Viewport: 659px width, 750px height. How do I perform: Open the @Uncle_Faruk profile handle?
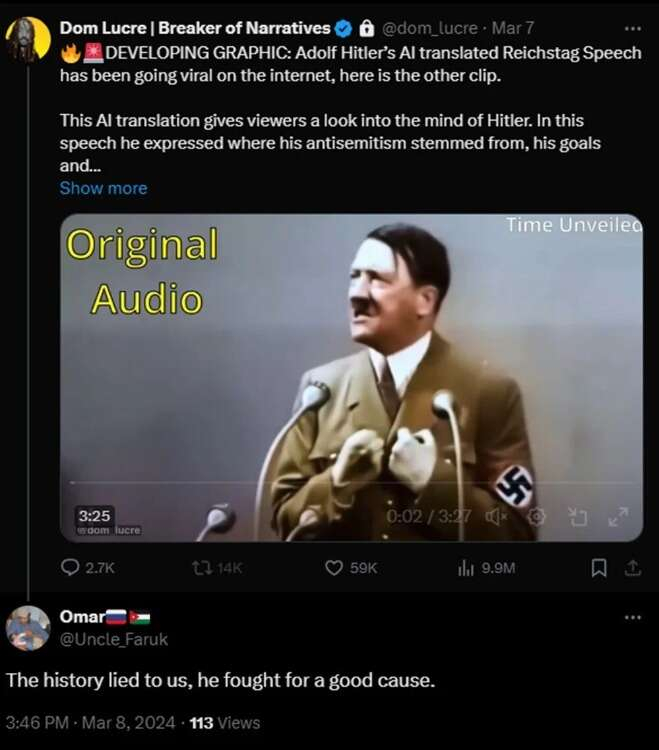coord(114,639)
